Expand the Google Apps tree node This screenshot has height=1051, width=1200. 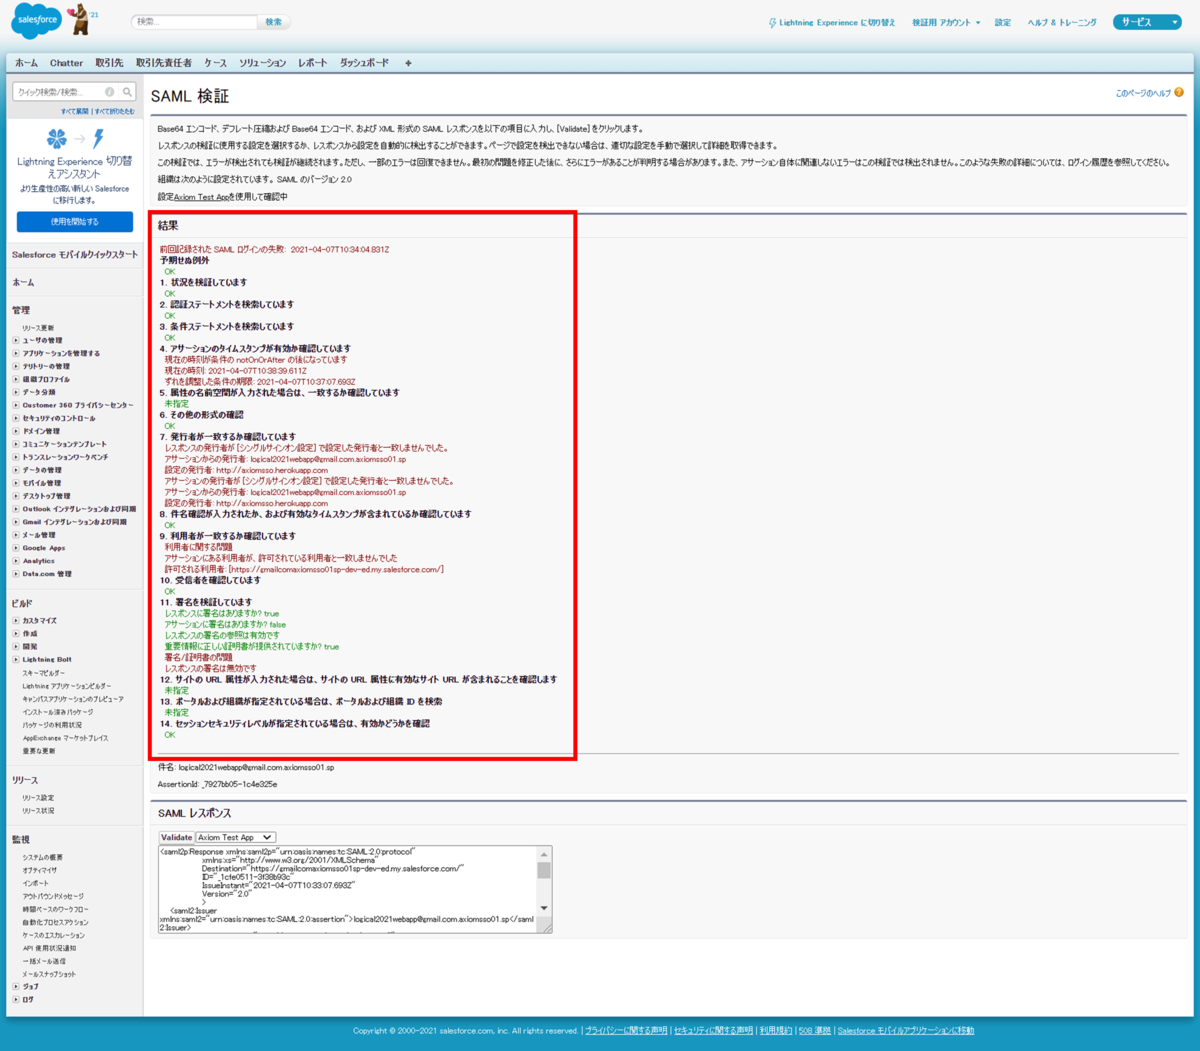[16, 548]
